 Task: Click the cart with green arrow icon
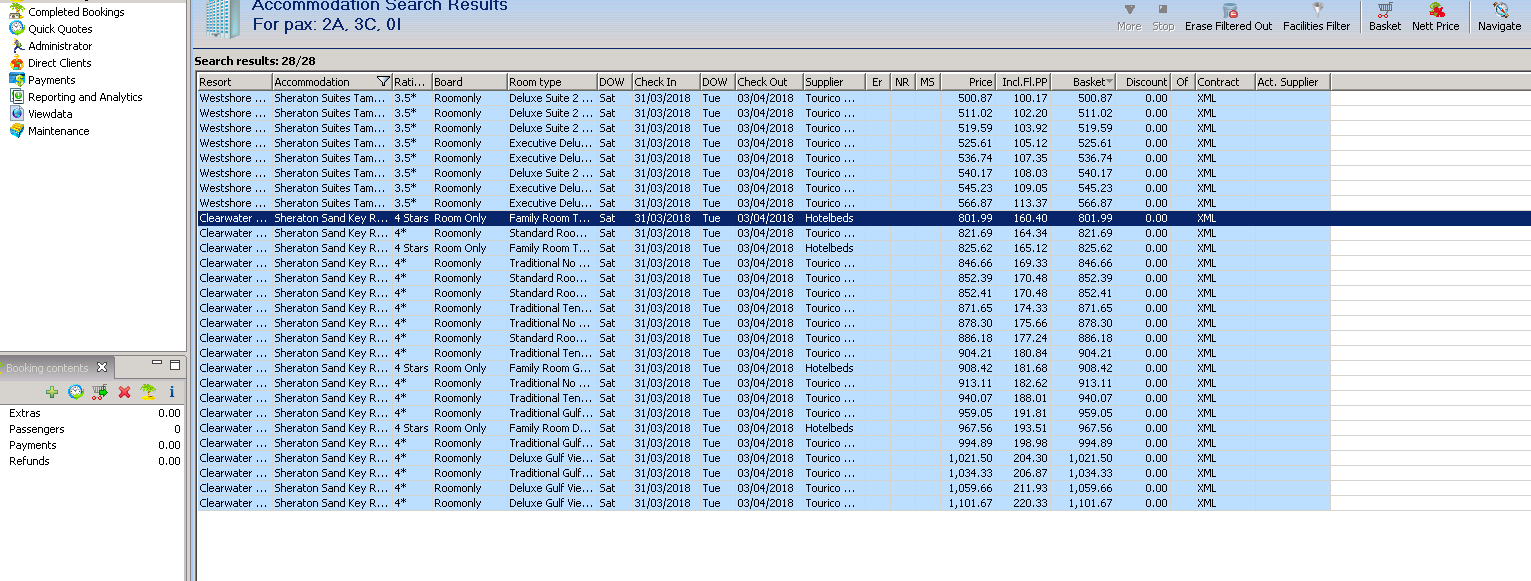(100, 392)
